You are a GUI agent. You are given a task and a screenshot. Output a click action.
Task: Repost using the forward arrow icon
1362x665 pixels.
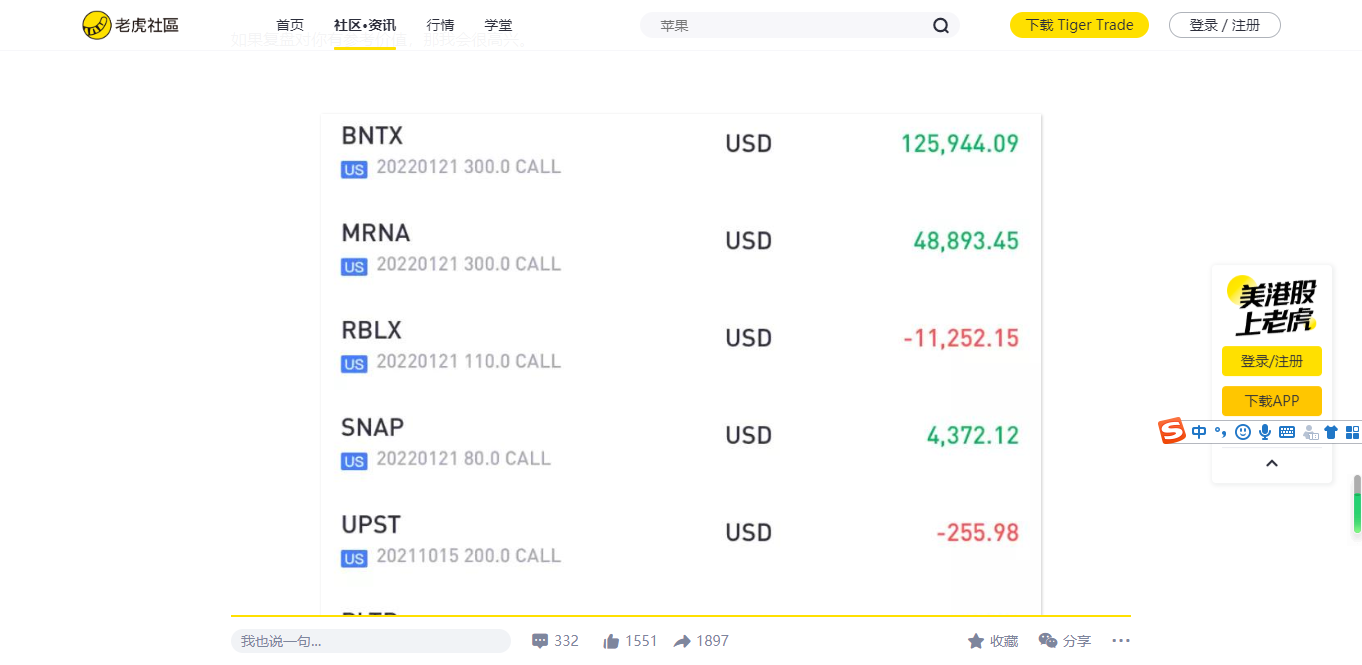(x=682, y=641)
